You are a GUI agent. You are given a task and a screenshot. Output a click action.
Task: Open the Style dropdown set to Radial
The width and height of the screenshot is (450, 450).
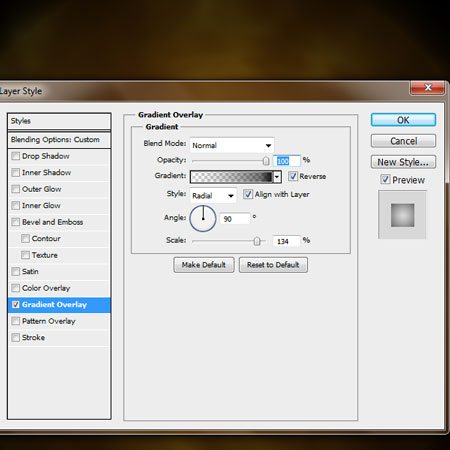click(213, 195)
